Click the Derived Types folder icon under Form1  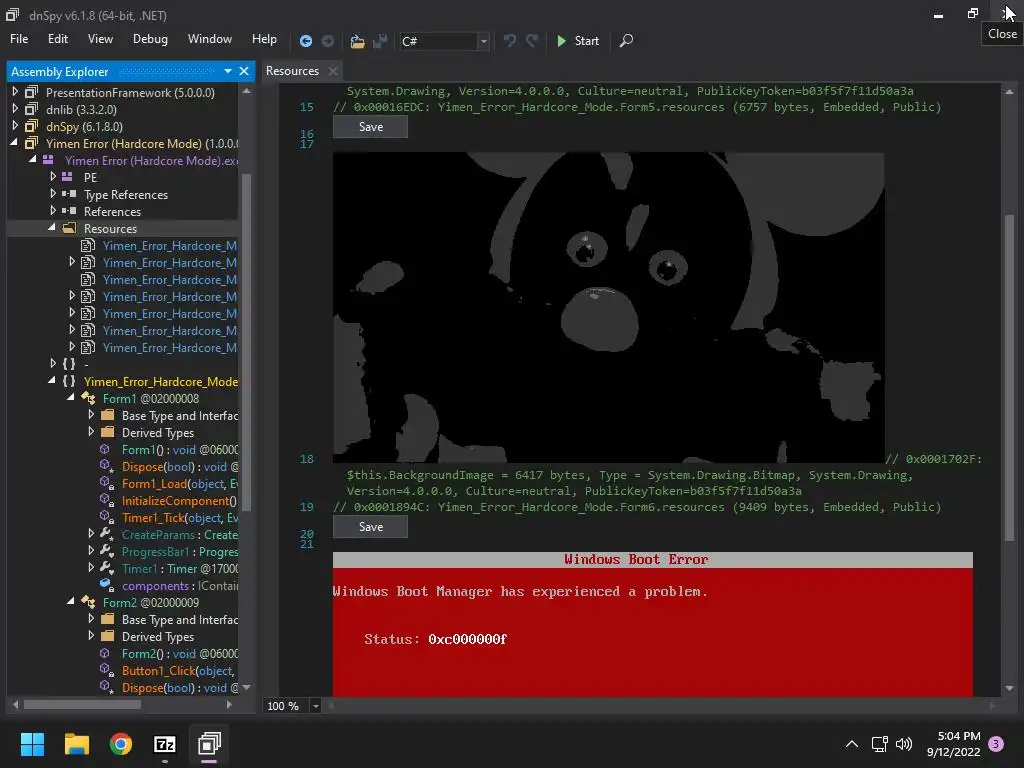pos(108,432)
